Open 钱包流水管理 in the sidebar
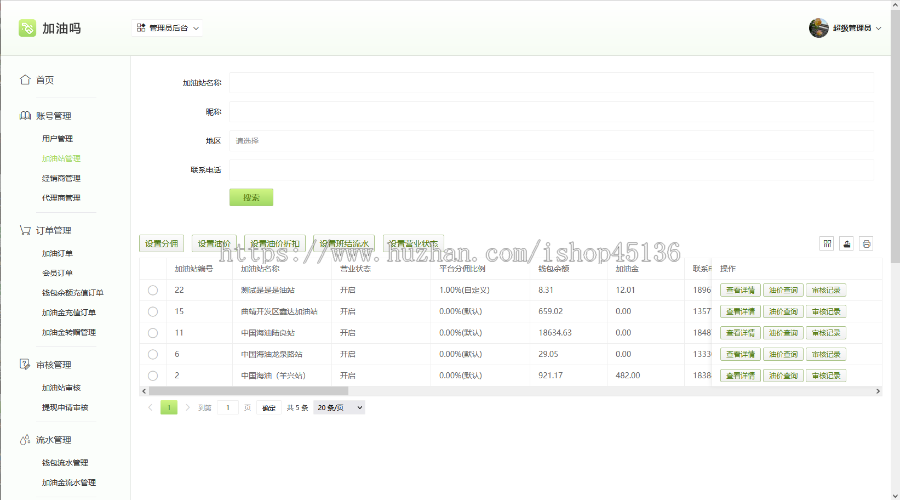This screenshot has height=500, width=900. (65, 462)
